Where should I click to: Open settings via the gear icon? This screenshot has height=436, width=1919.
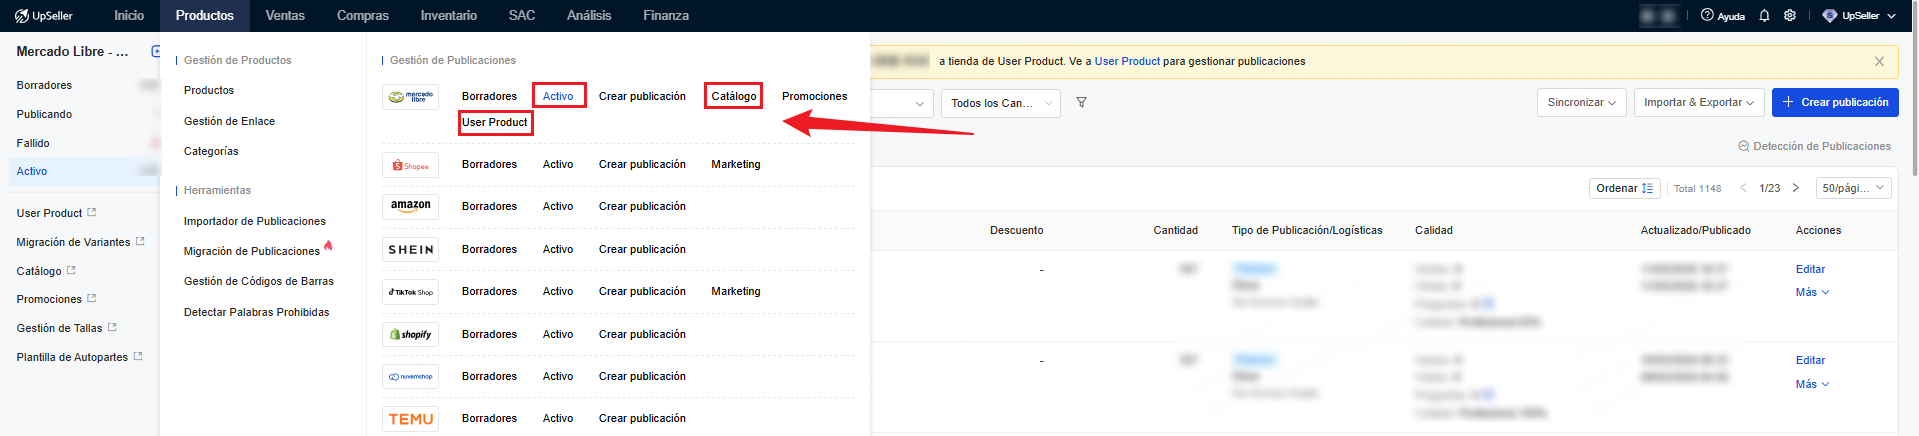pos(1790,16)
